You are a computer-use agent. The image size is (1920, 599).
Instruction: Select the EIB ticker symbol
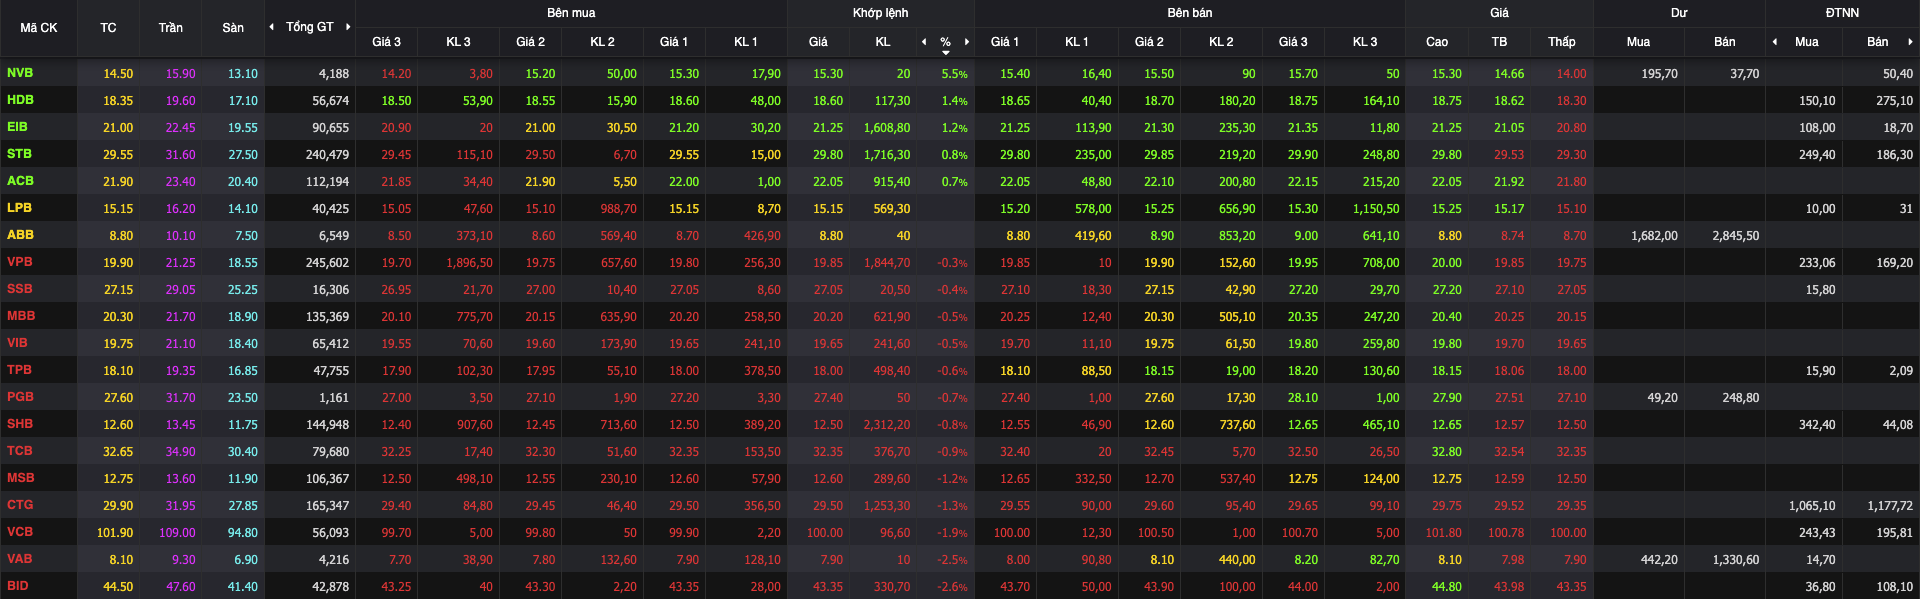pos(17,127)
